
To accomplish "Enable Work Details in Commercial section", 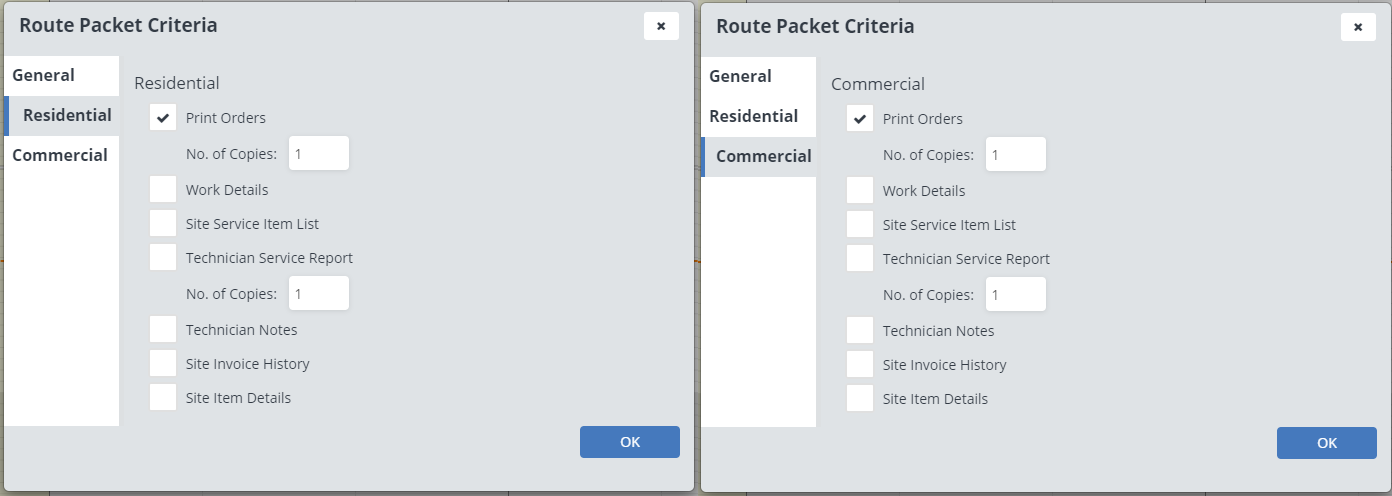I will (x=860, y=190).
